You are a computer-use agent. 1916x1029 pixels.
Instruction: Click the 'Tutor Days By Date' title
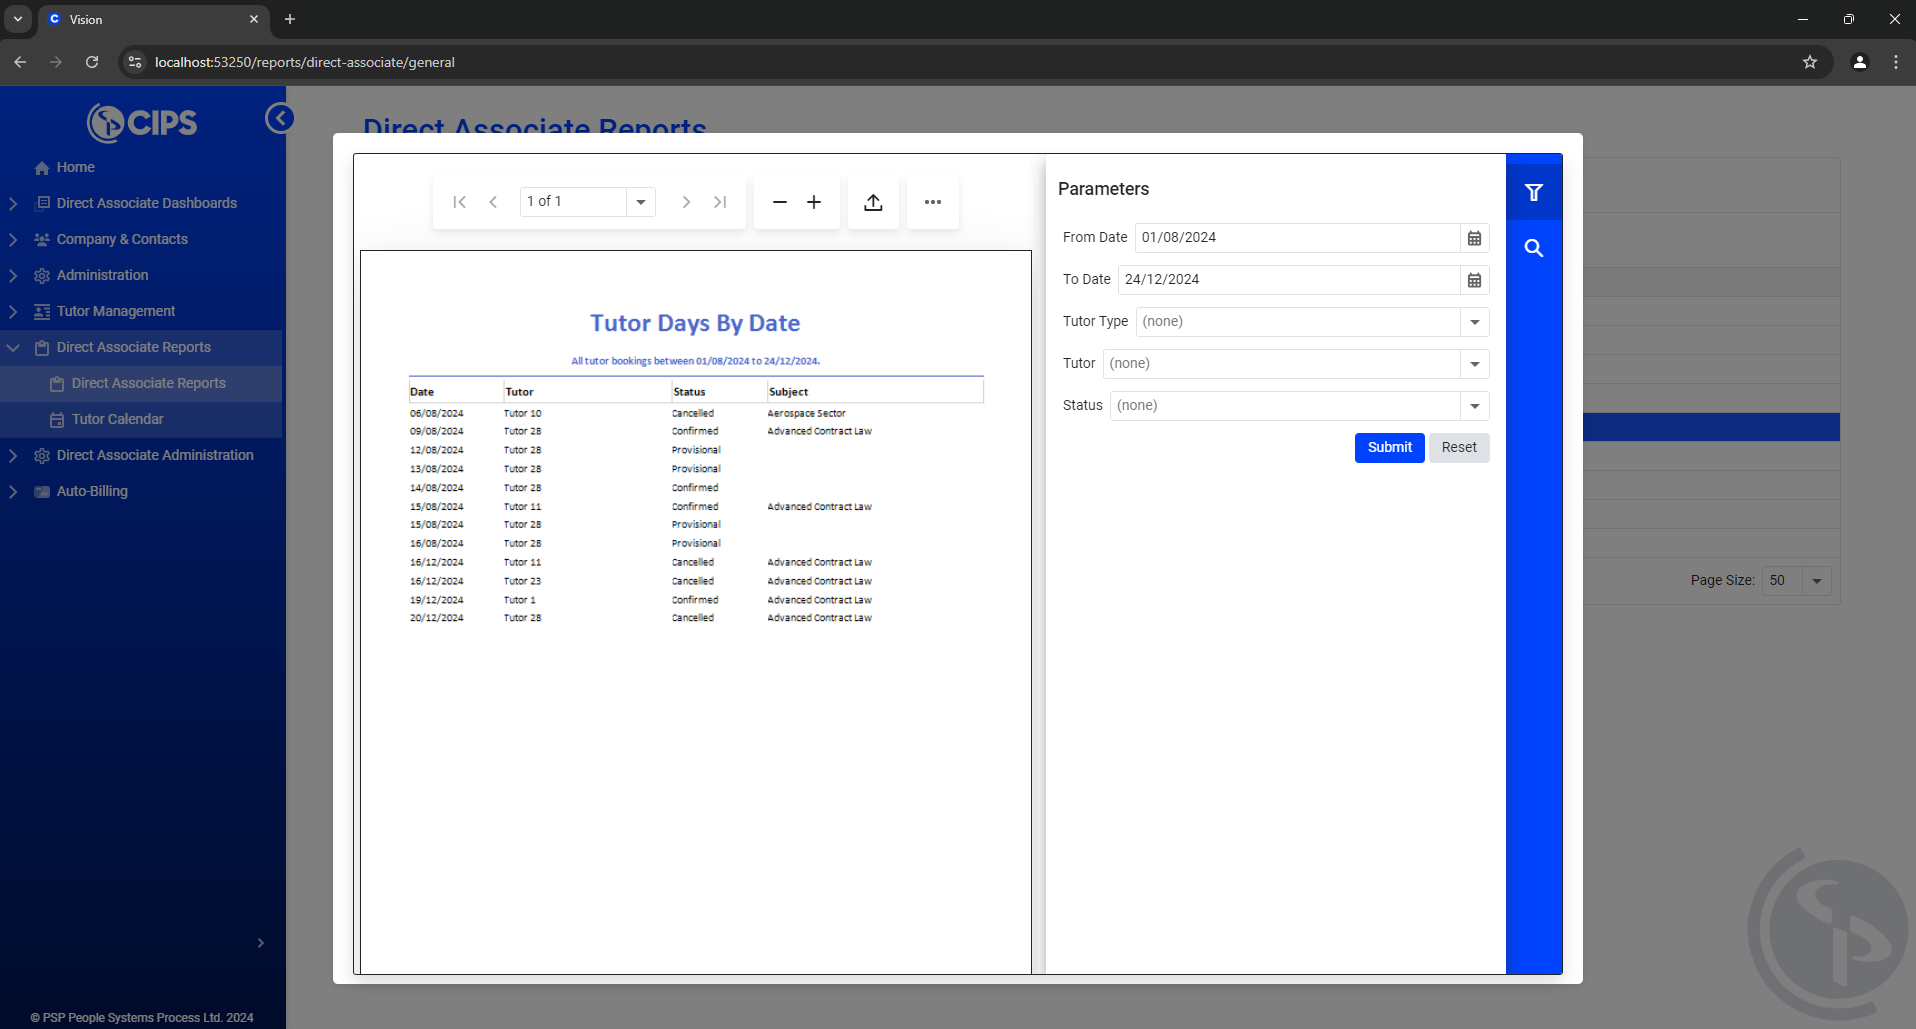tap(695, 323)
